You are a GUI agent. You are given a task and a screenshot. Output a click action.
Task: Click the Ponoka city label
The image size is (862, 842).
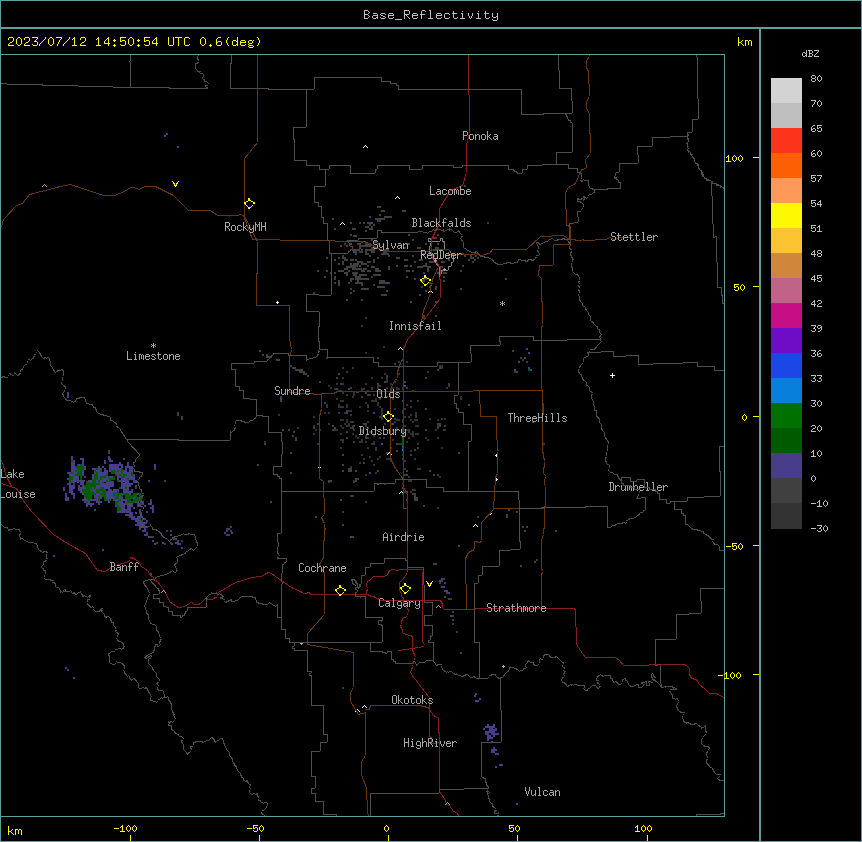click(480, 136)
